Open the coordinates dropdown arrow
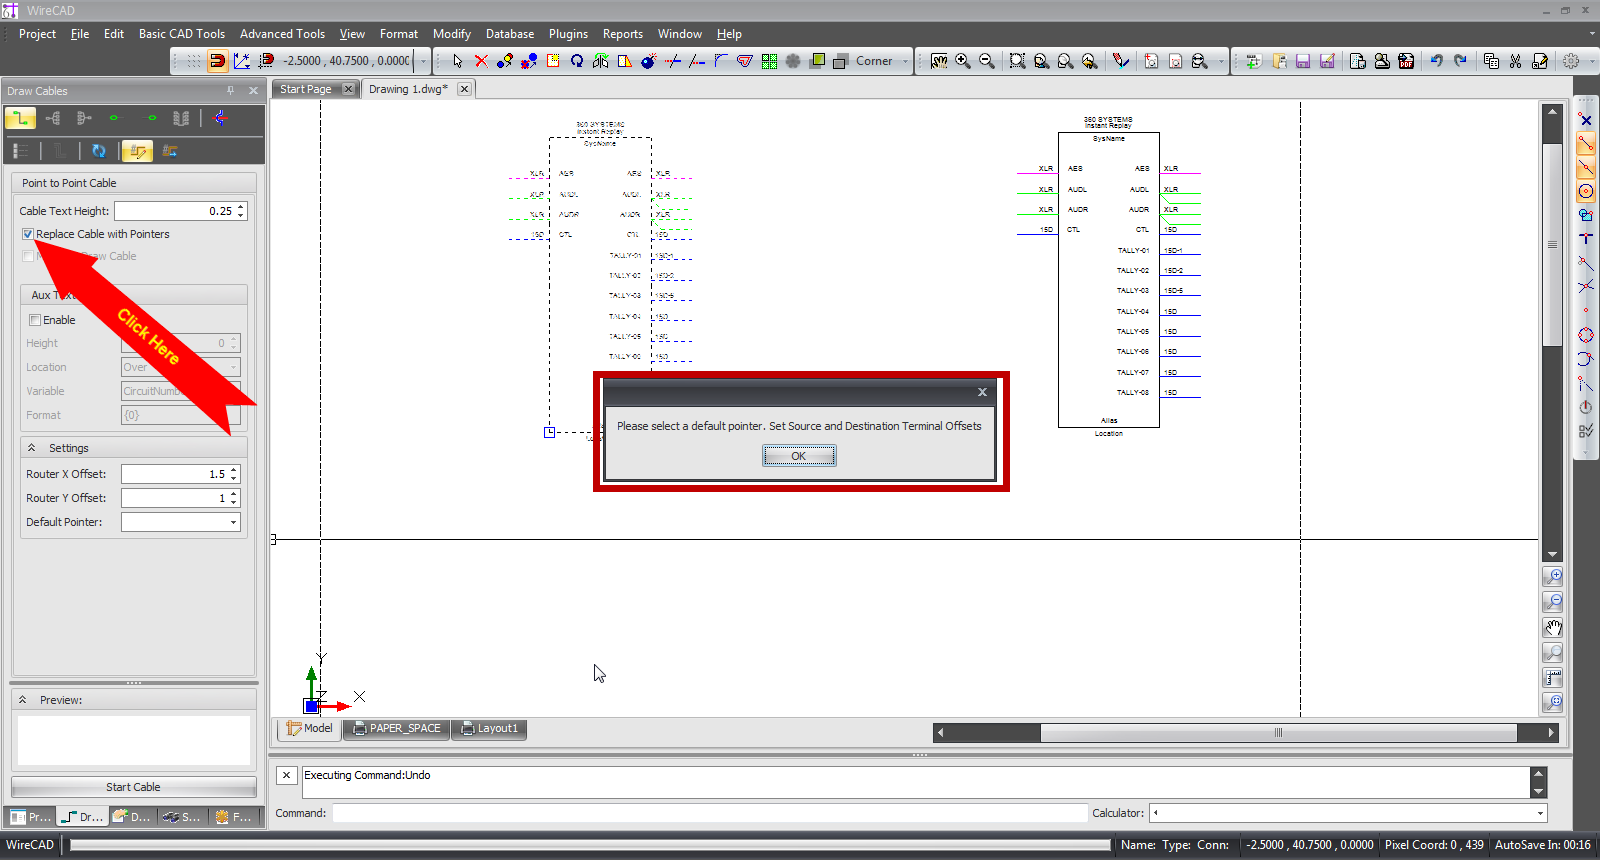 coord(423,61)
